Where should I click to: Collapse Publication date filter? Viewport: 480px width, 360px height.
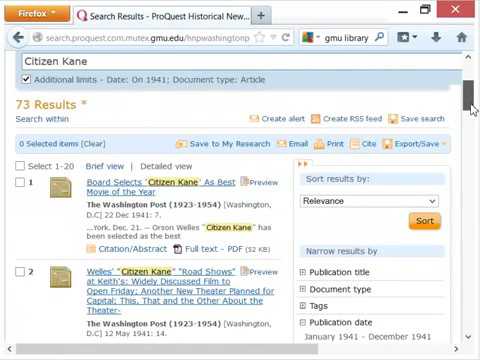[x=302, y=322]
